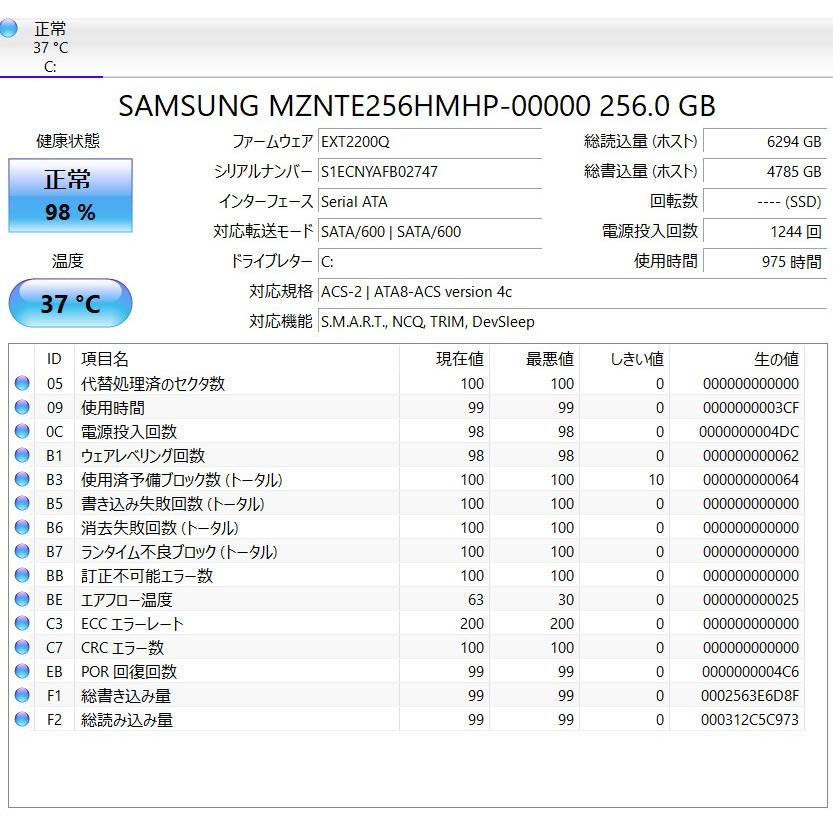Viewport: 833px width, 833px height.
Task: Click the 37 °C temperature button
Action: click(70, 303)
